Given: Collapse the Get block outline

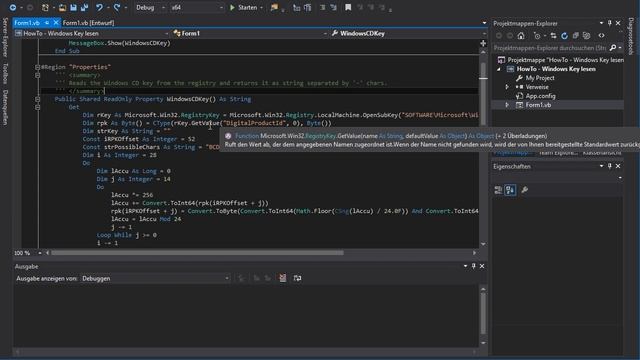Looking at the screenshot, I should click(x=37, y=107).
